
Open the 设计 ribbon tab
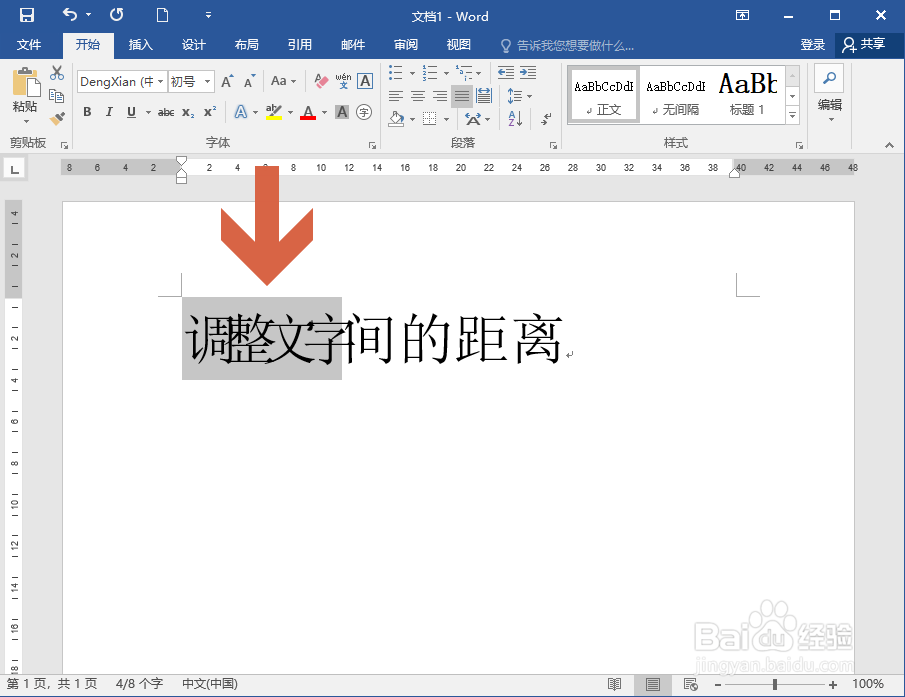click(x=193, y=45)
